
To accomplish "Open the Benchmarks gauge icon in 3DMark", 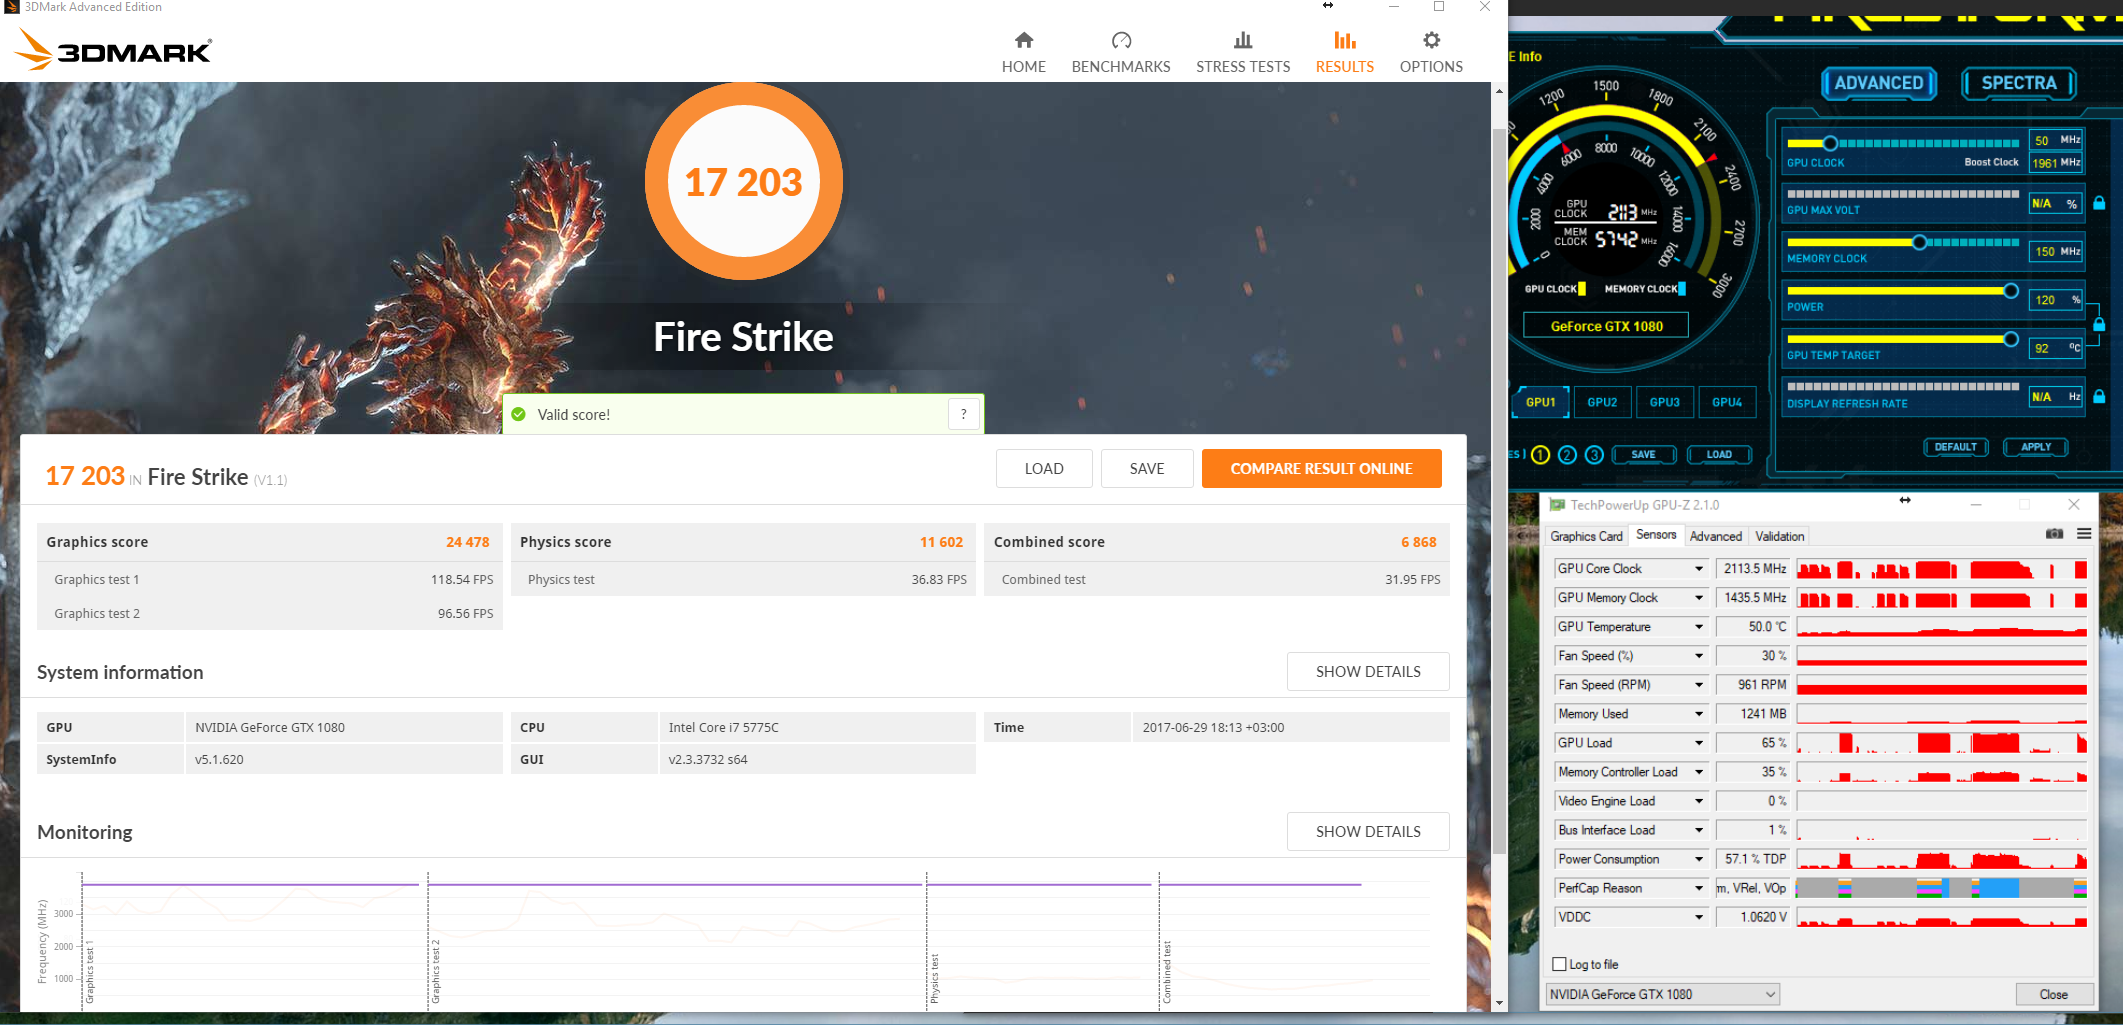I will [1121, 41].
